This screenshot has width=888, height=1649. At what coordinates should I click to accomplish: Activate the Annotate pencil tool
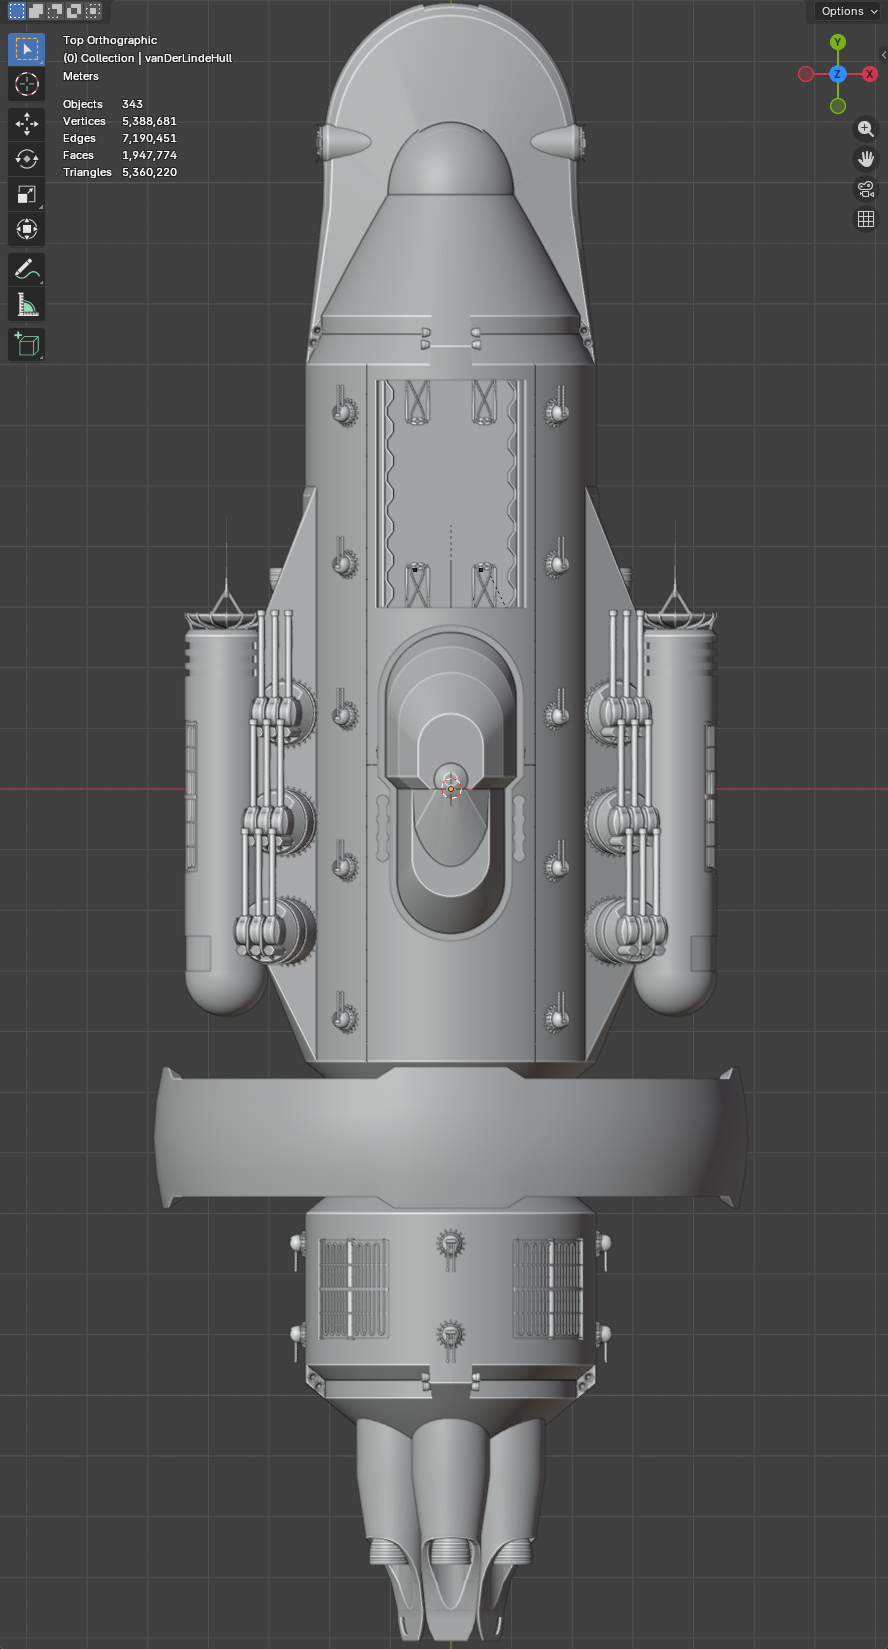point(27,269)
